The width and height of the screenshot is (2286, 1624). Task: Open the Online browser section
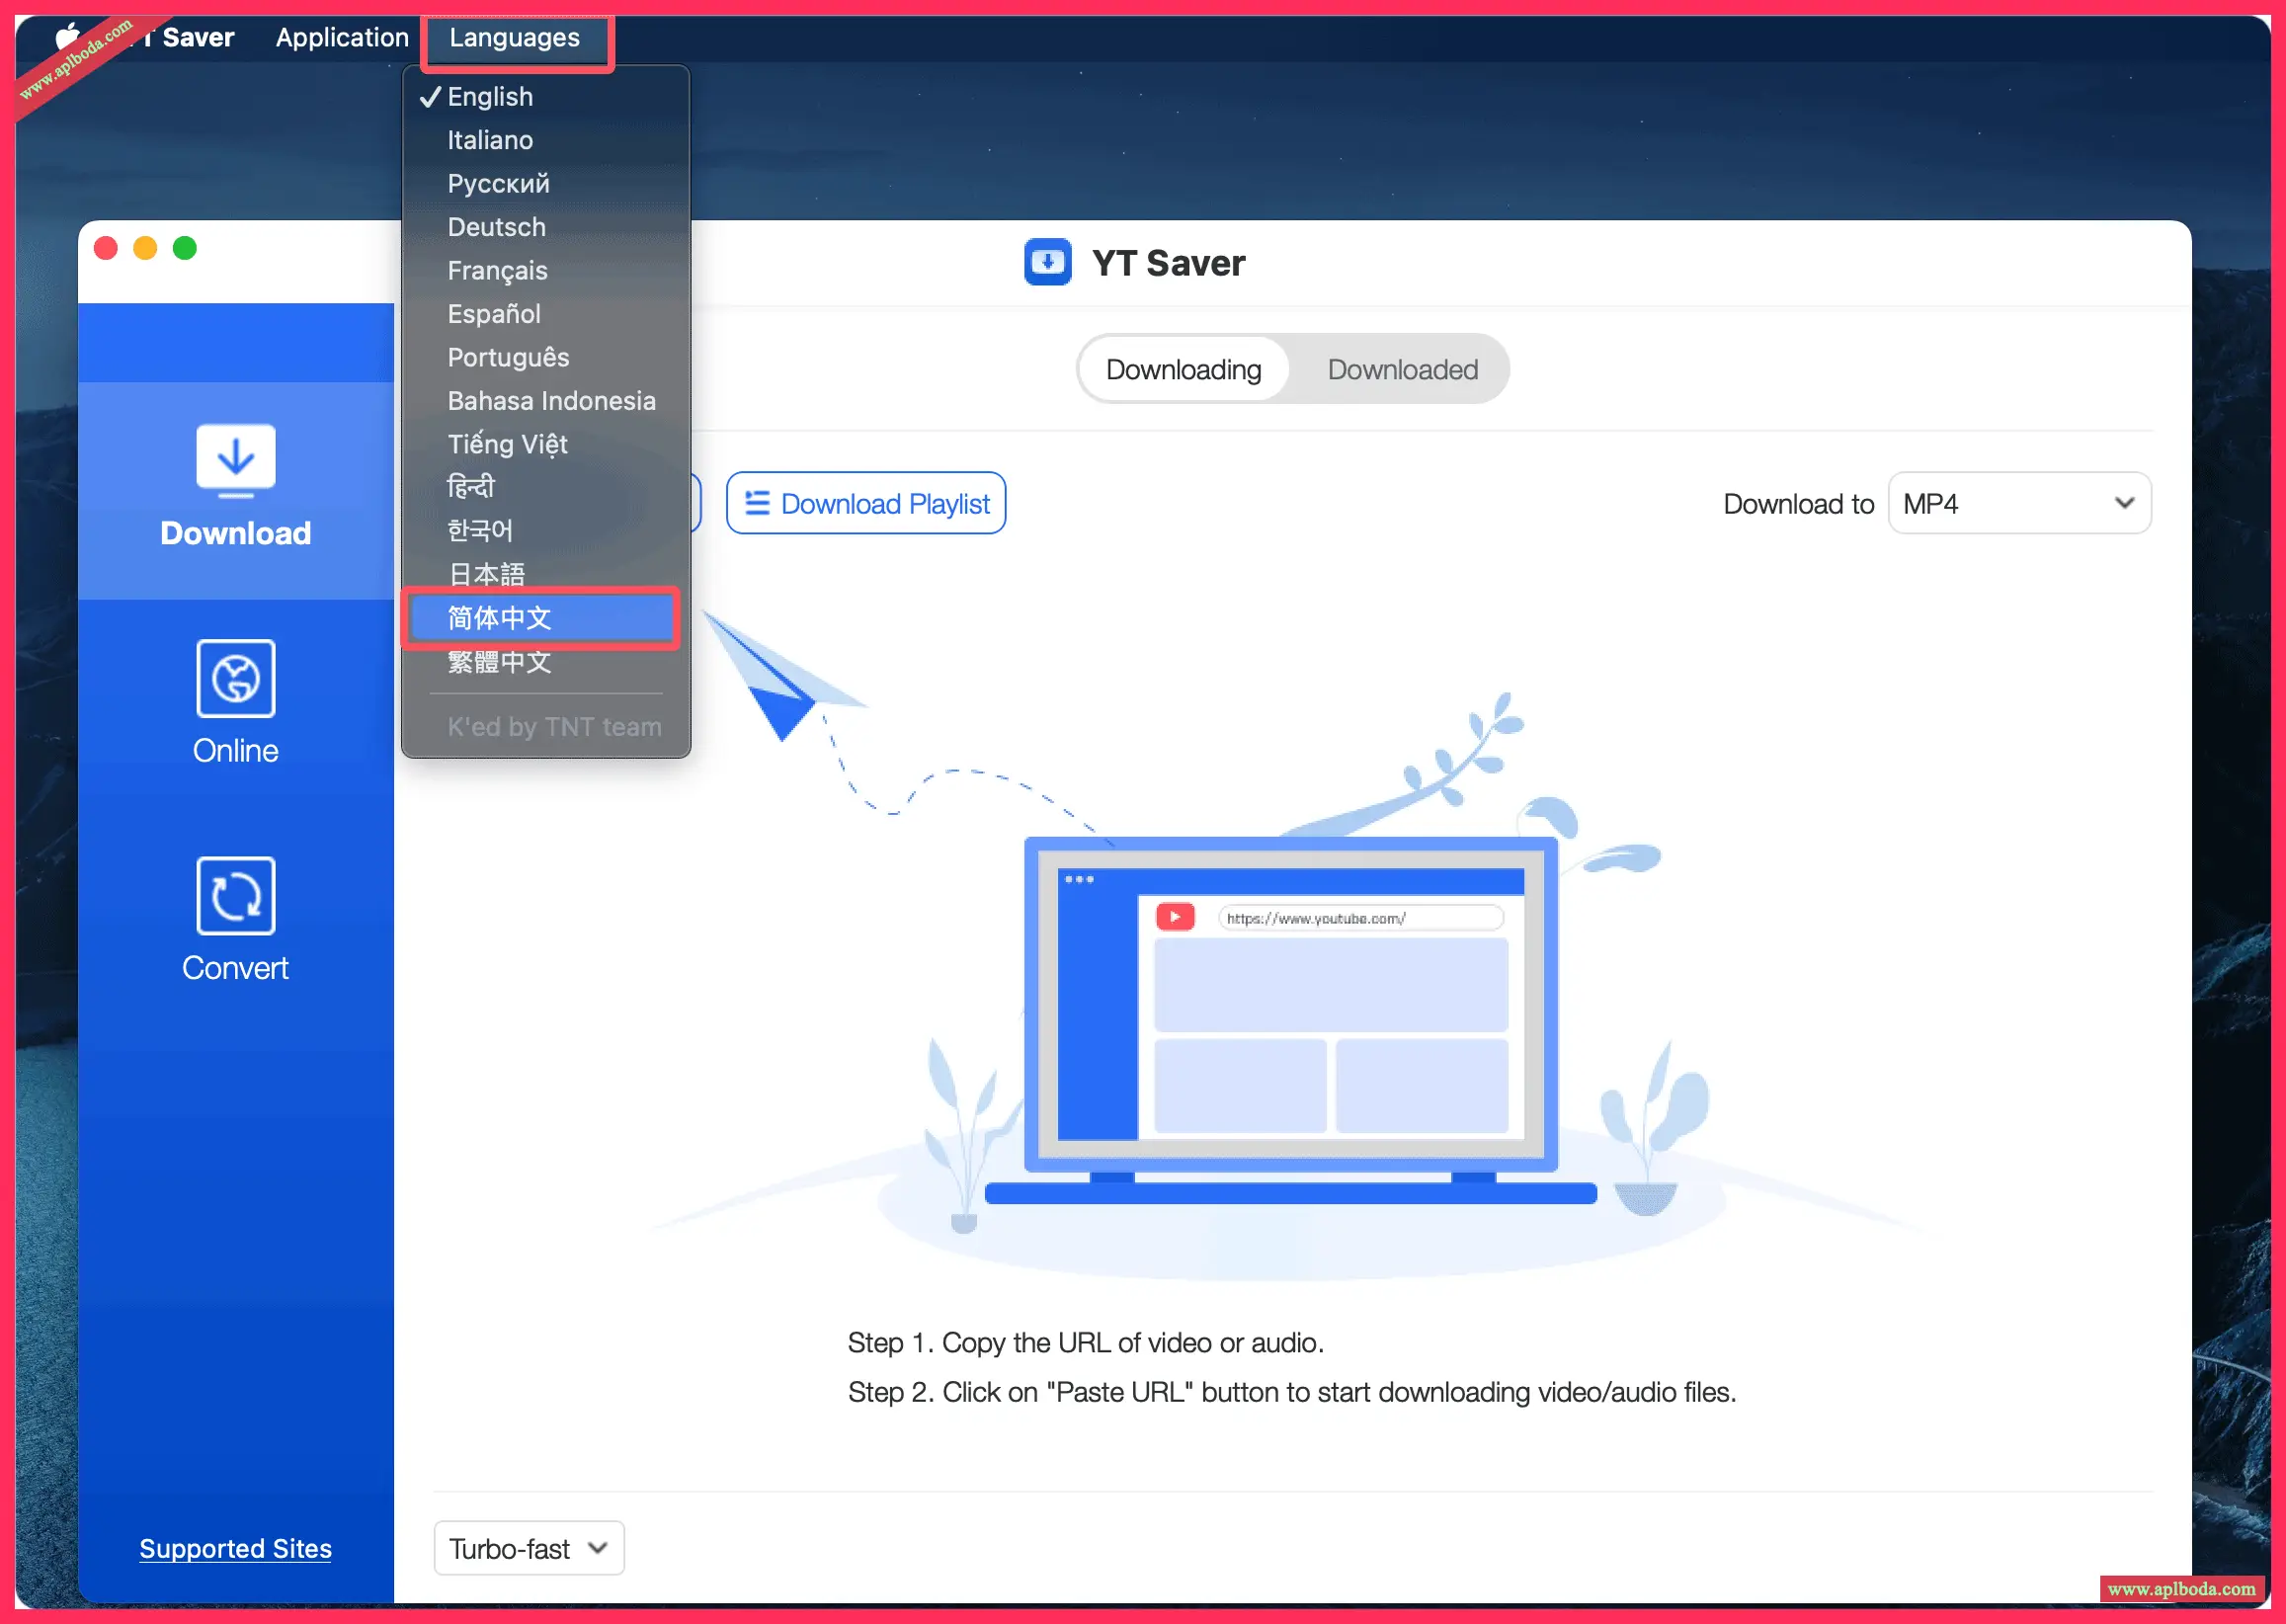pos(236,704)
